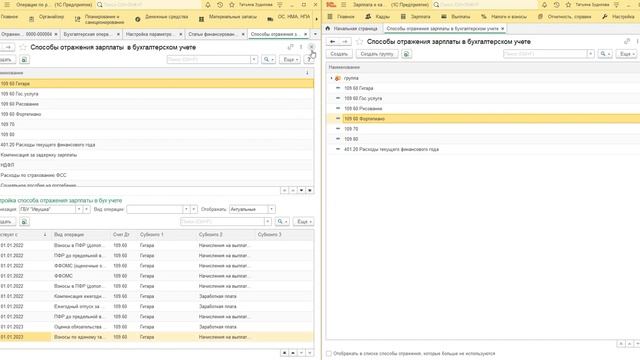Open history icon in left window title bar

pos(220,4)
